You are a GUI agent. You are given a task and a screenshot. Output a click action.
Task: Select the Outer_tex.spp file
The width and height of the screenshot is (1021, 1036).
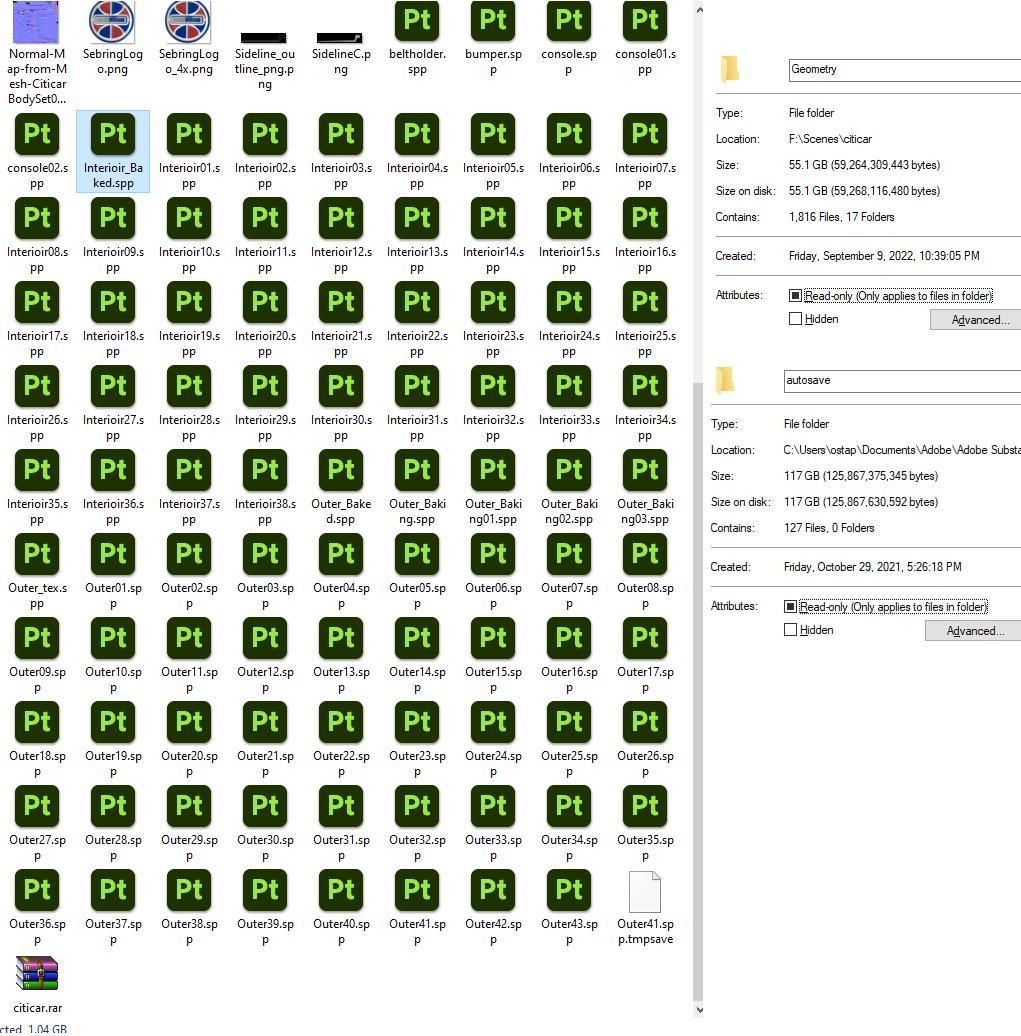point(37,571)
